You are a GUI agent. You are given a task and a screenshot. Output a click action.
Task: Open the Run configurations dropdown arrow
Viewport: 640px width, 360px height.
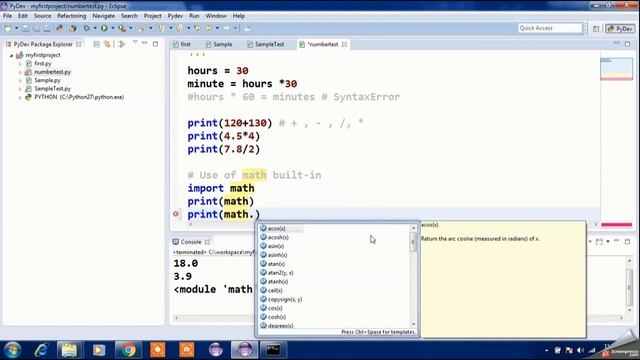[113, 28]
